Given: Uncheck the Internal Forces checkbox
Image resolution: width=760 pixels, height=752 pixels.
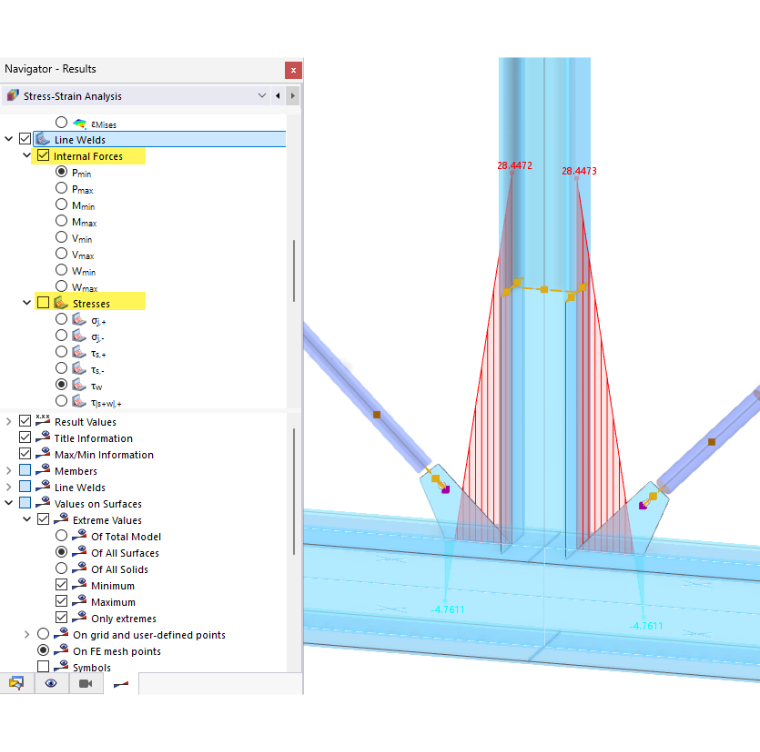Looking at the screenshot, I should (x=43, y=156).
